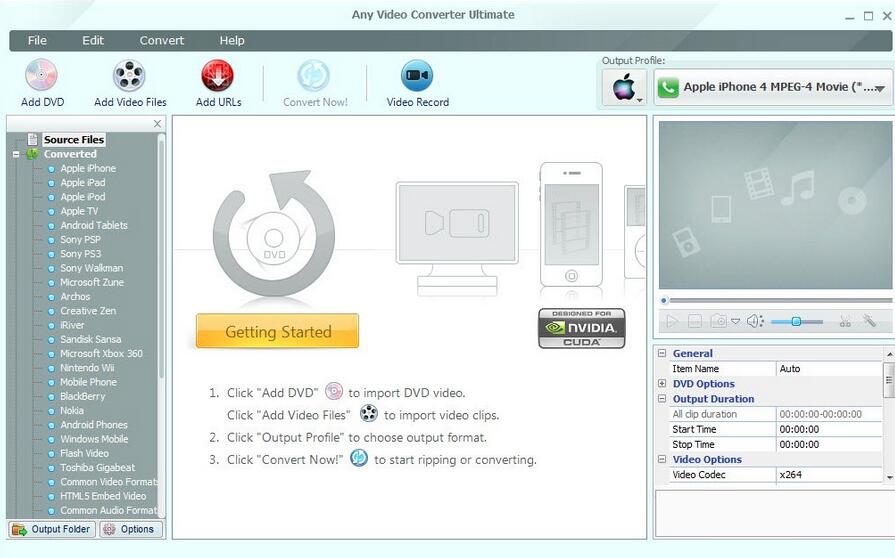Select Common Audio Formats in the tree
Viewport: 895px width, 558px height.
108,511
